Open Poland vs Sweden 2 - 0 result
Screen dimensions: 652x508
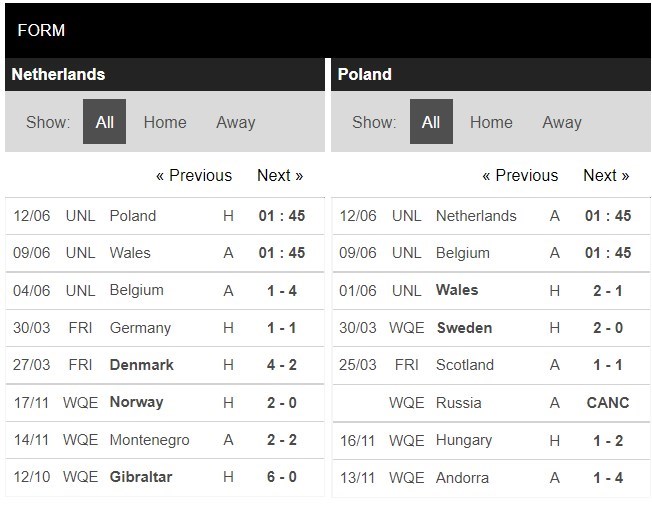(608, 328)
